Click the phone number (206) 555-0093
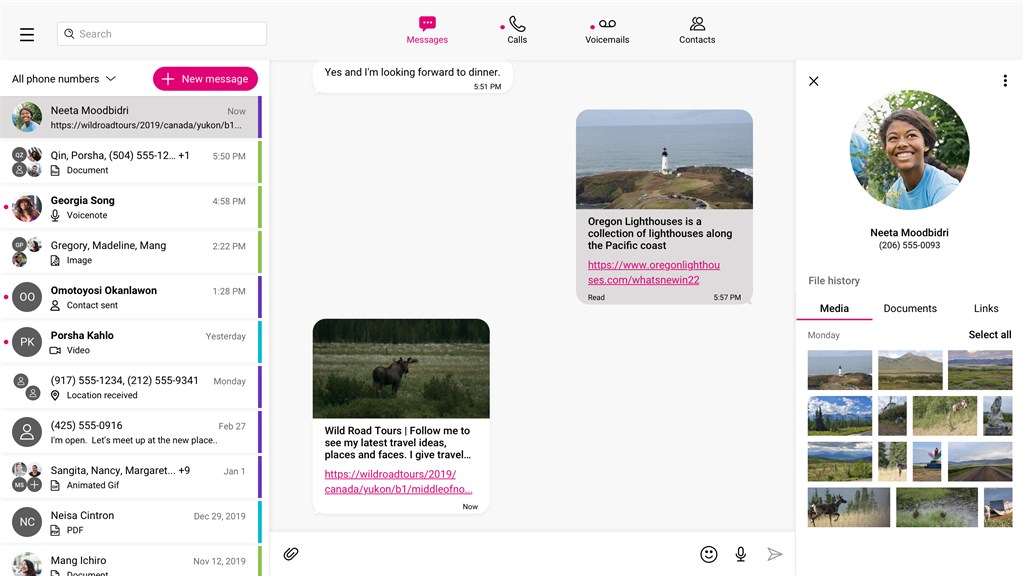 (x=909, y=246)
